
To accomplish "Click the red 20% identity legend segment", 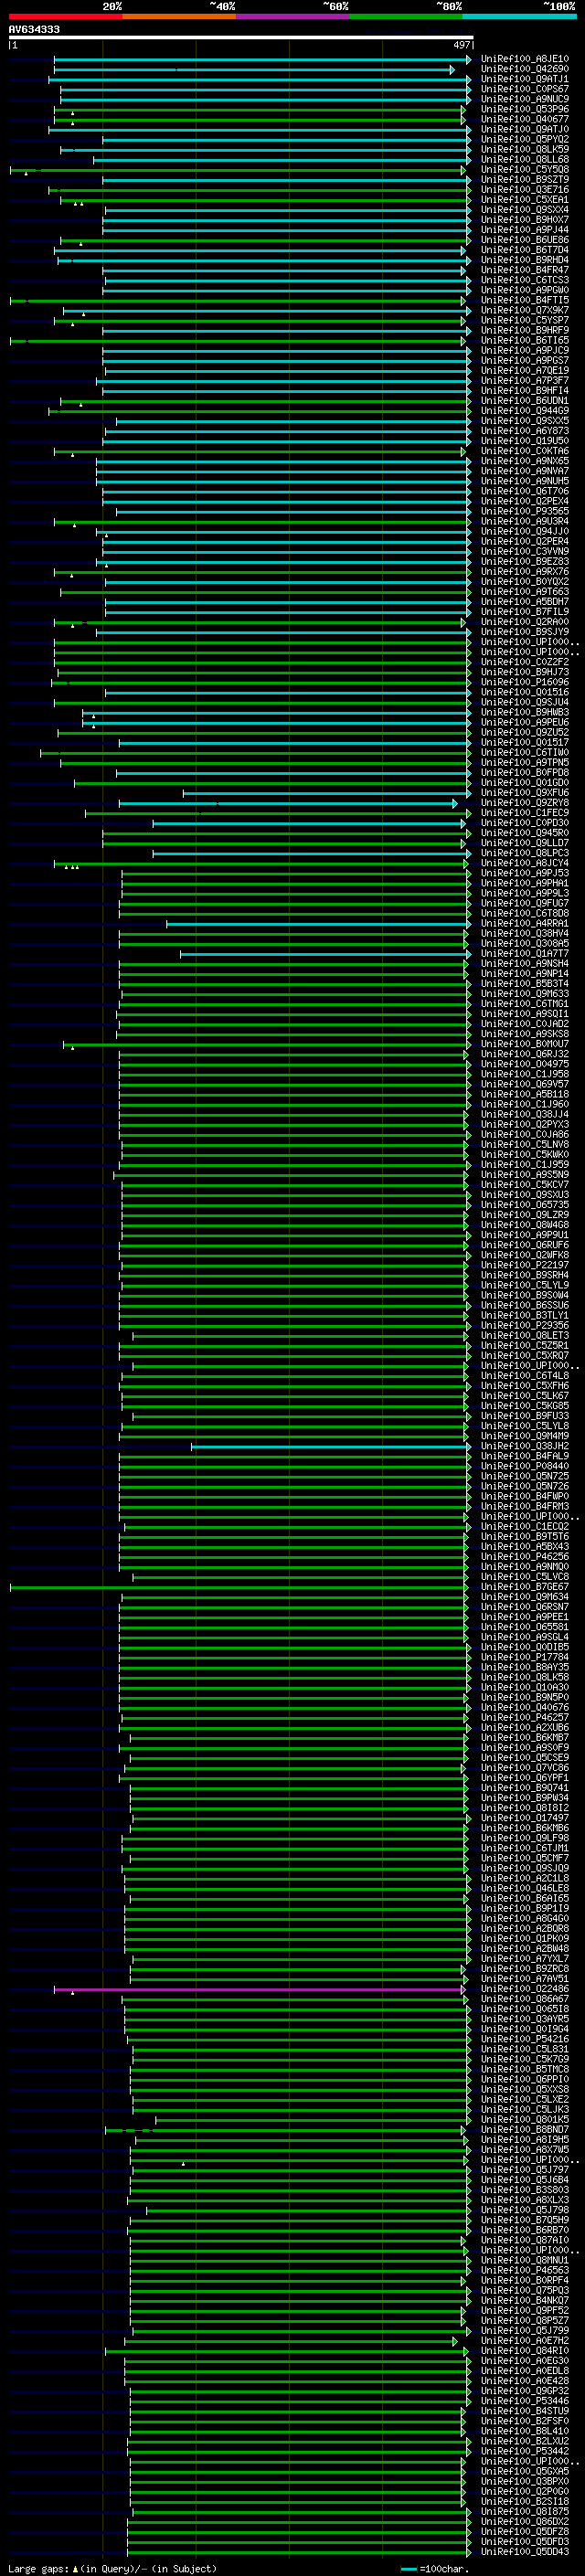I will [x=66, y=17].
